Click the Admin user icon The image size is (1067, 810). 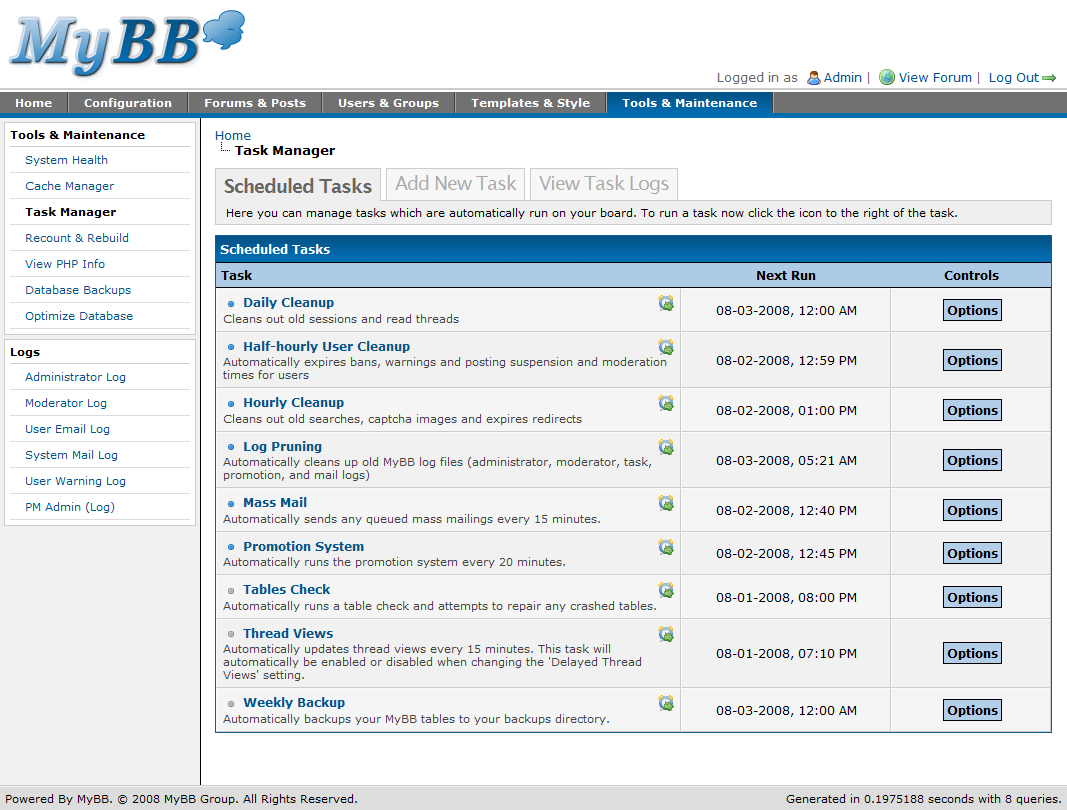[814, 78]
